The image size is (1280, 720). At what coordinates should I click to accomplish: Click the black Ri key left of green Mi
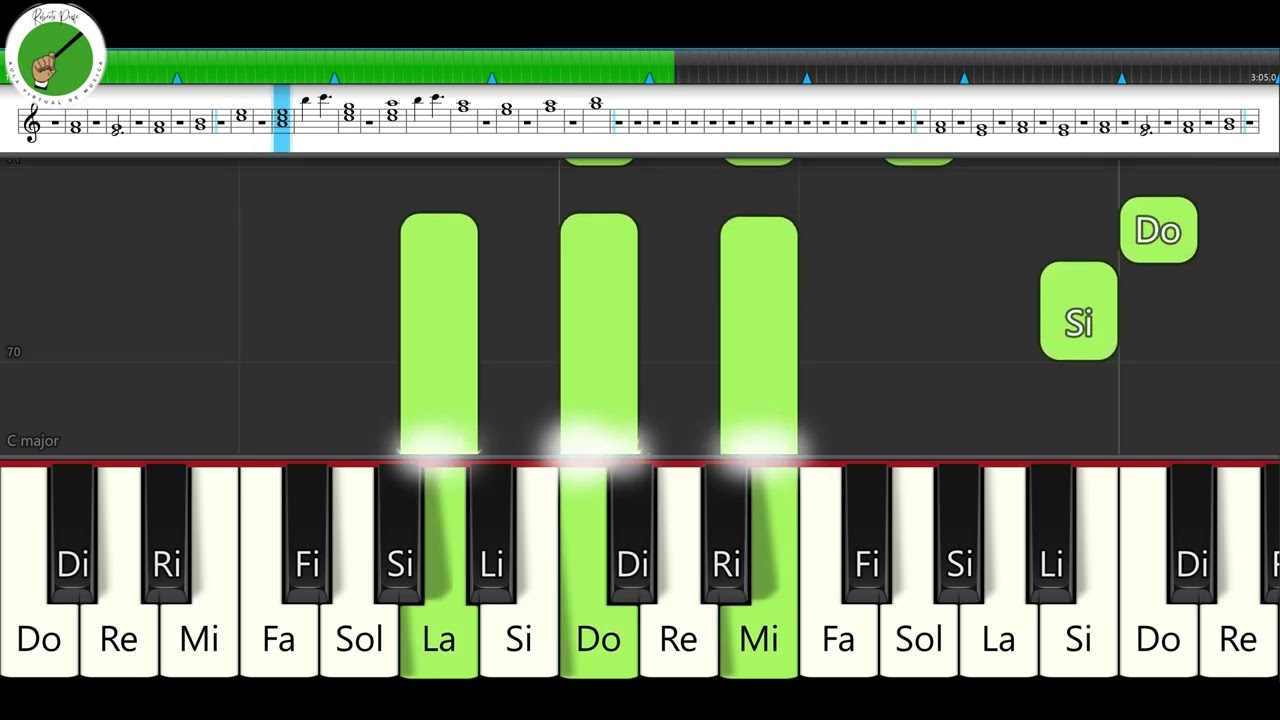click(726, 535)
